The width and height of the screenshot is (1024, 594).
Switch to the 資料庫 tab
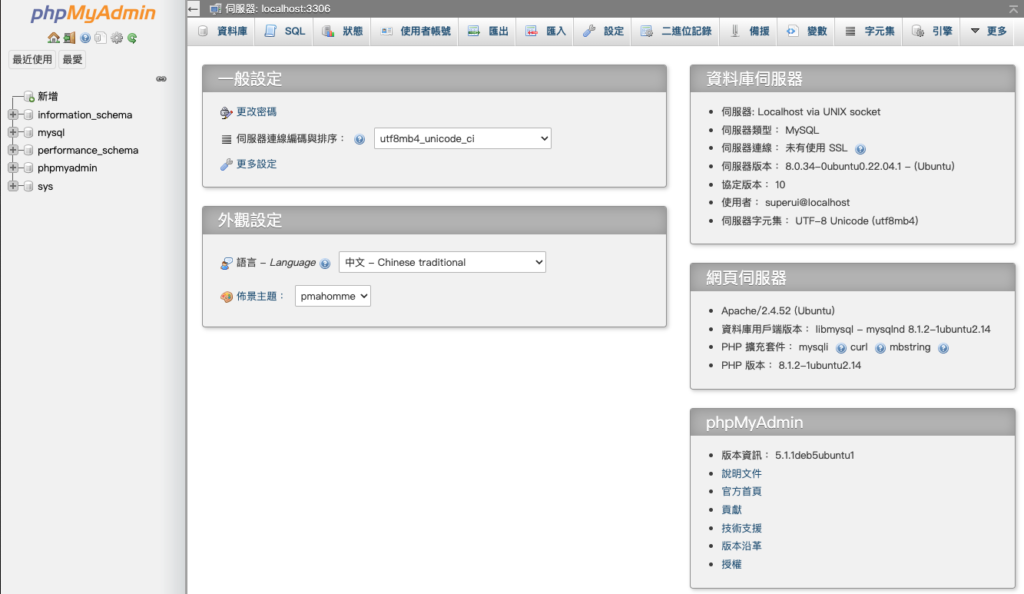(223, 31)
